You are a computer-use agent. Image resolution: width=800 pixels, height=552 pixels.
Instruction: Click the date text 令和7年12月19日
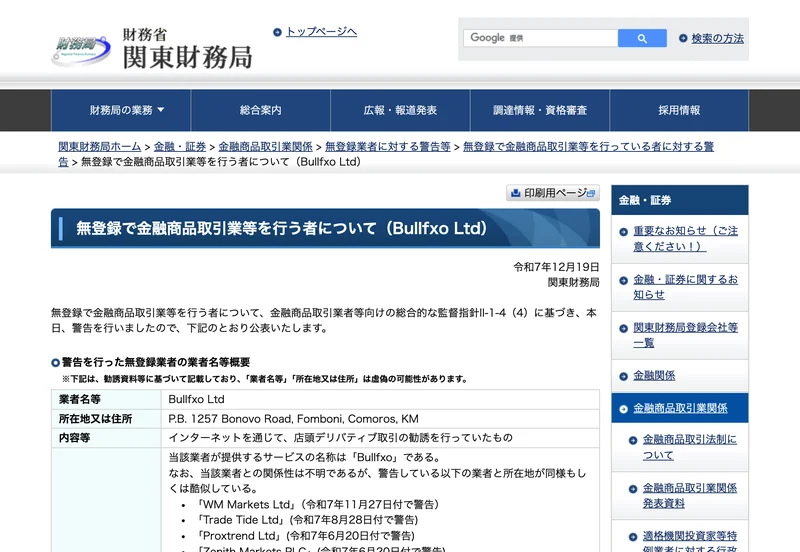point(556,267)
